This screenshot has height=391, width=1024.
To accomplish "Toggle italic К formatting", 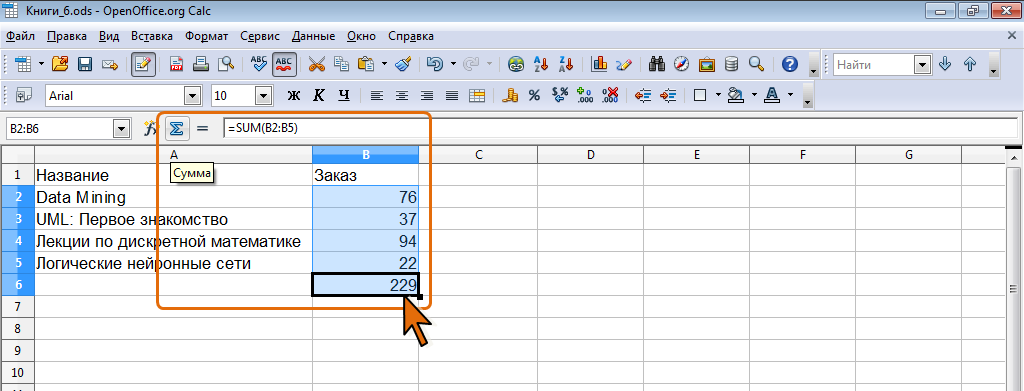I will click(319, 95).
